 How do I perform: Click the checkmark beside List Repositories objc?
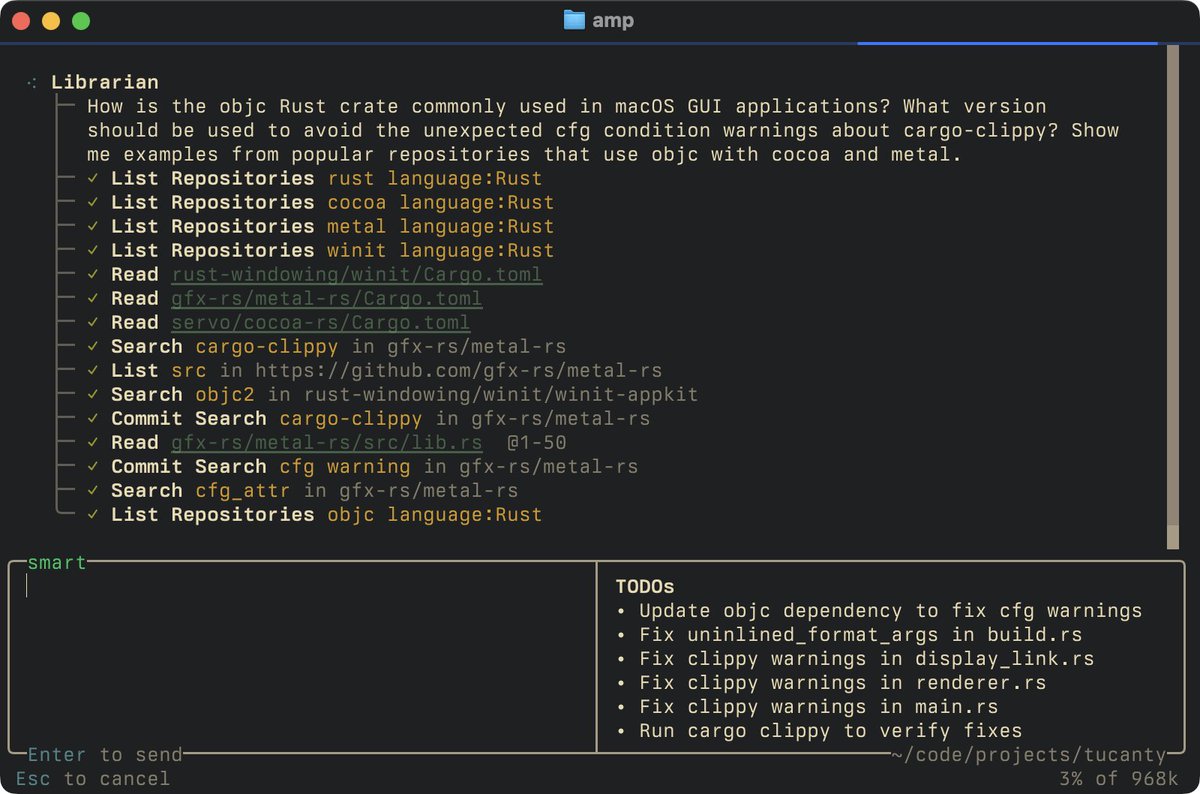point(93,515)
